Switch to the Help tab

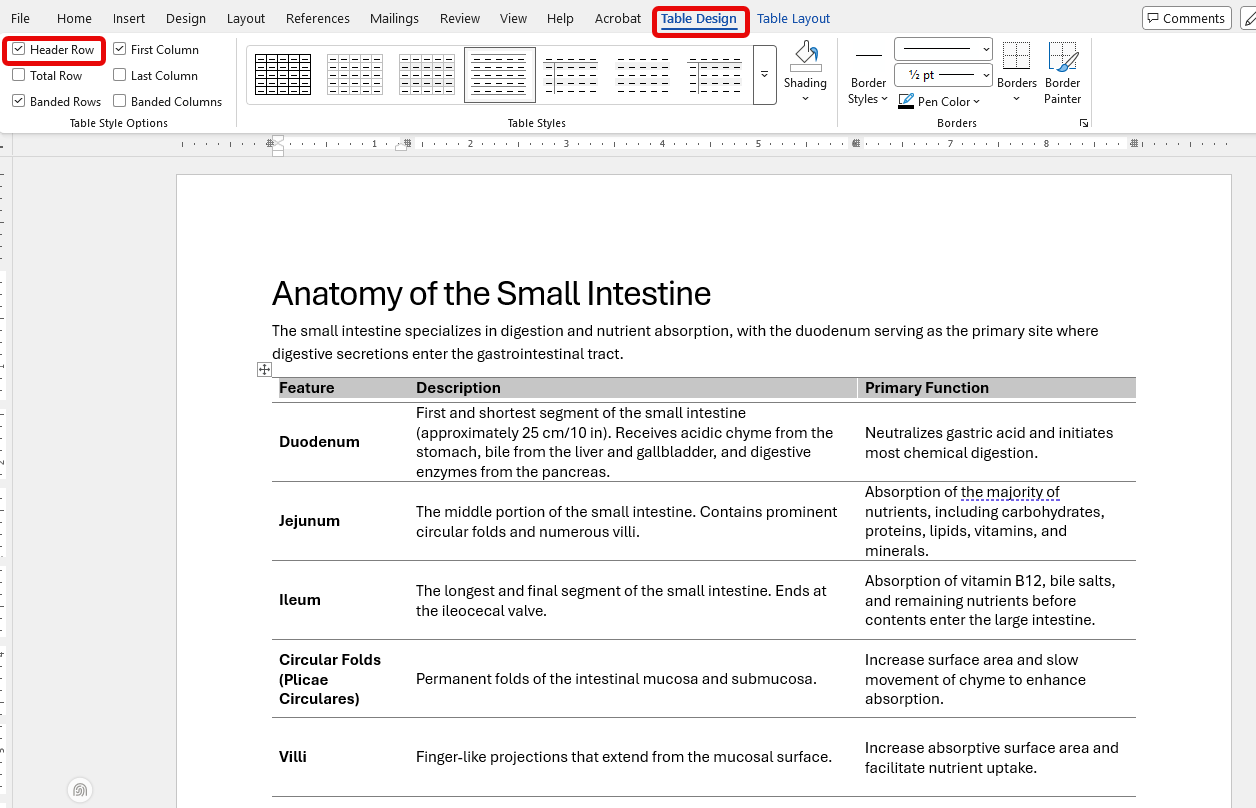[560, 18]
